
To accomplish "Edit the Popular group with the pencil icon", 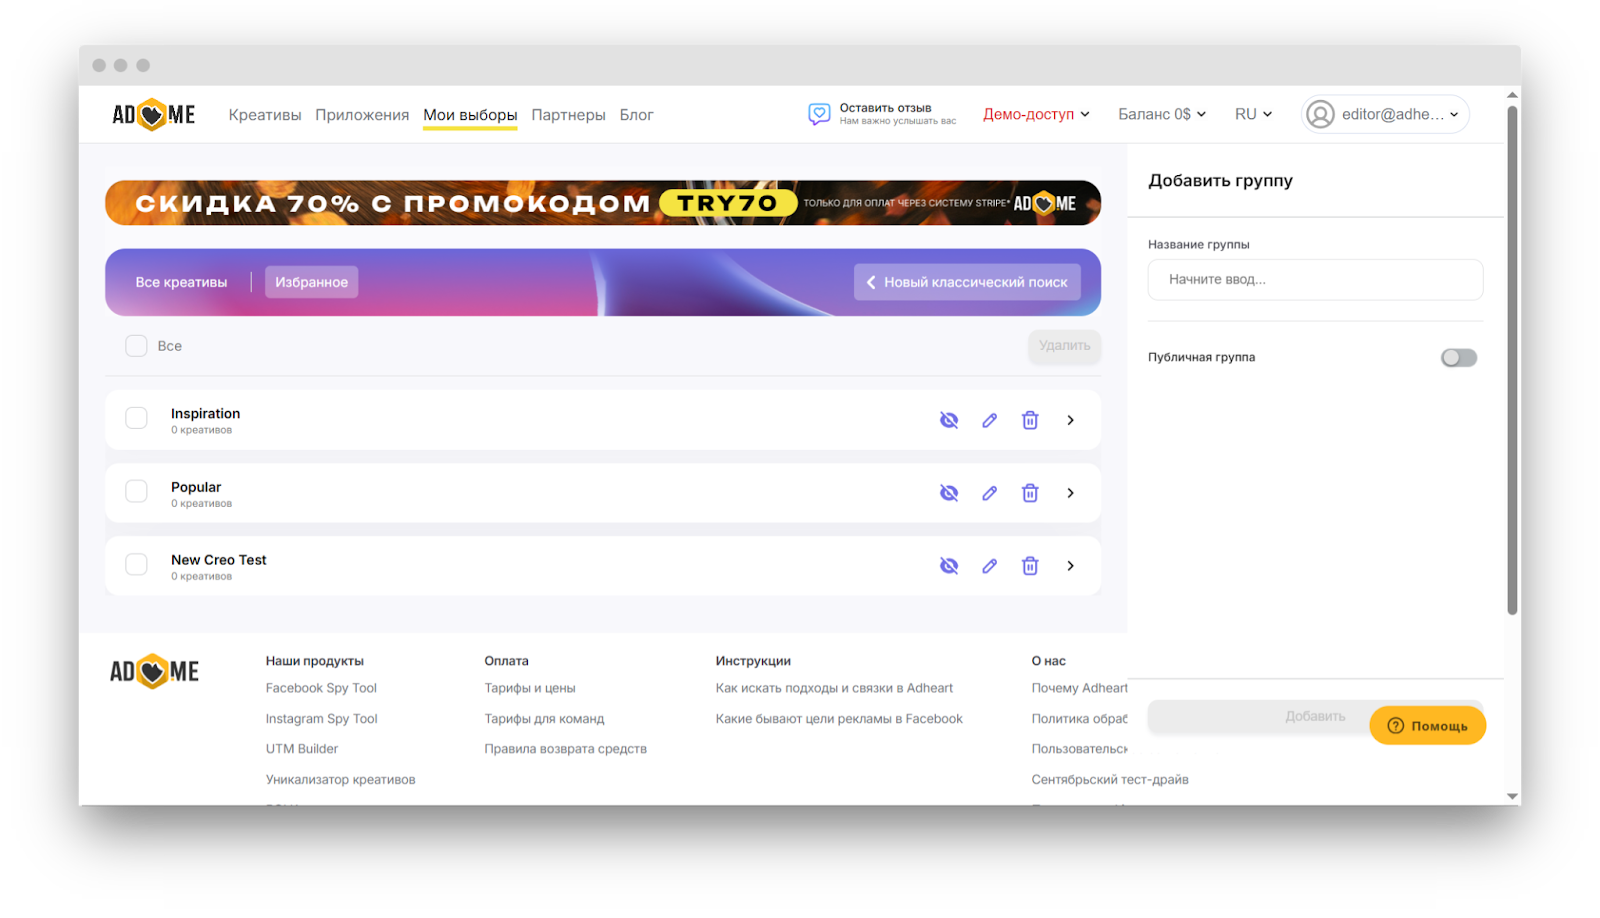I will click(989, 493).
